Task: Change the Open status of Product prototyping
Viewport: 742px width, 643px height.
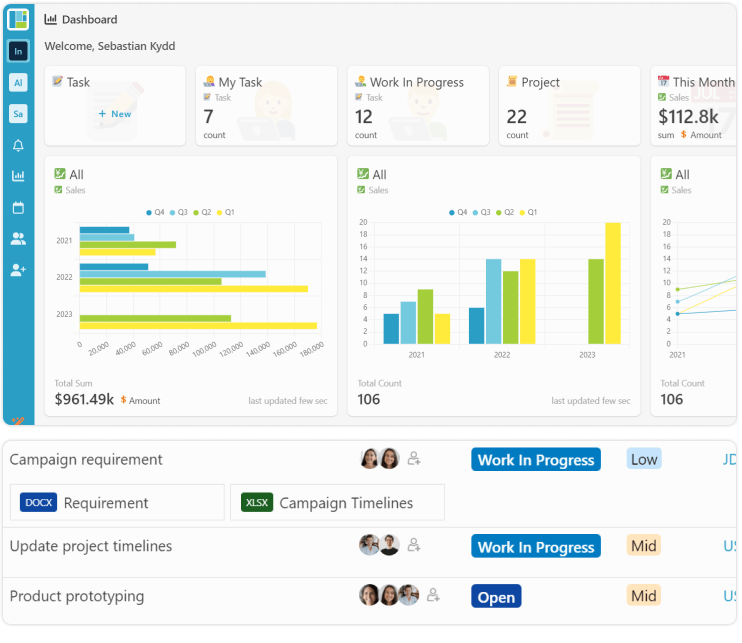Action: click(x=496, y=597)
